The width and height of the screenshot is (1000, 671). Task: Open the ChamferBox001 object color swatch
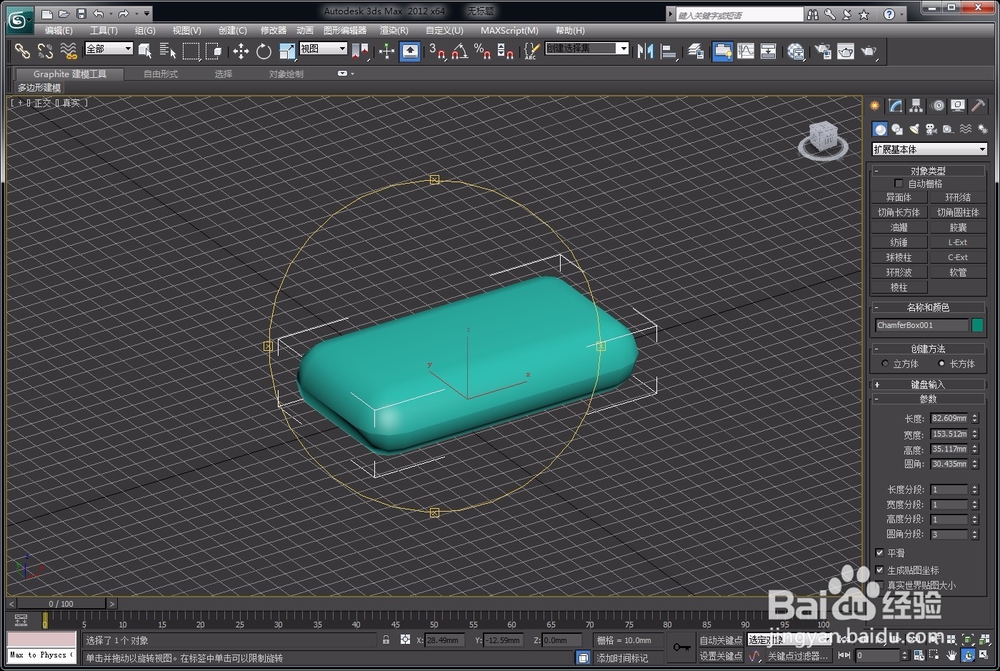click(978, 325)
